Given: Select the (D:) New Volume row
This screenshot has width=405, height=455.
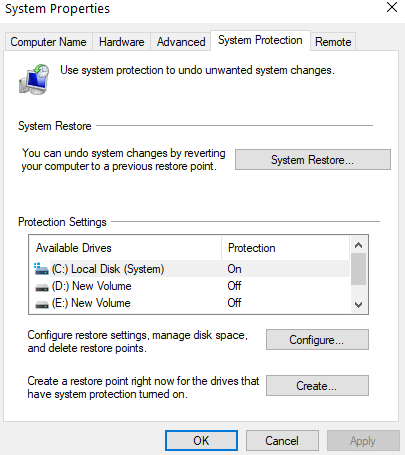Looking at the screenshot, I should coord(190,286).
